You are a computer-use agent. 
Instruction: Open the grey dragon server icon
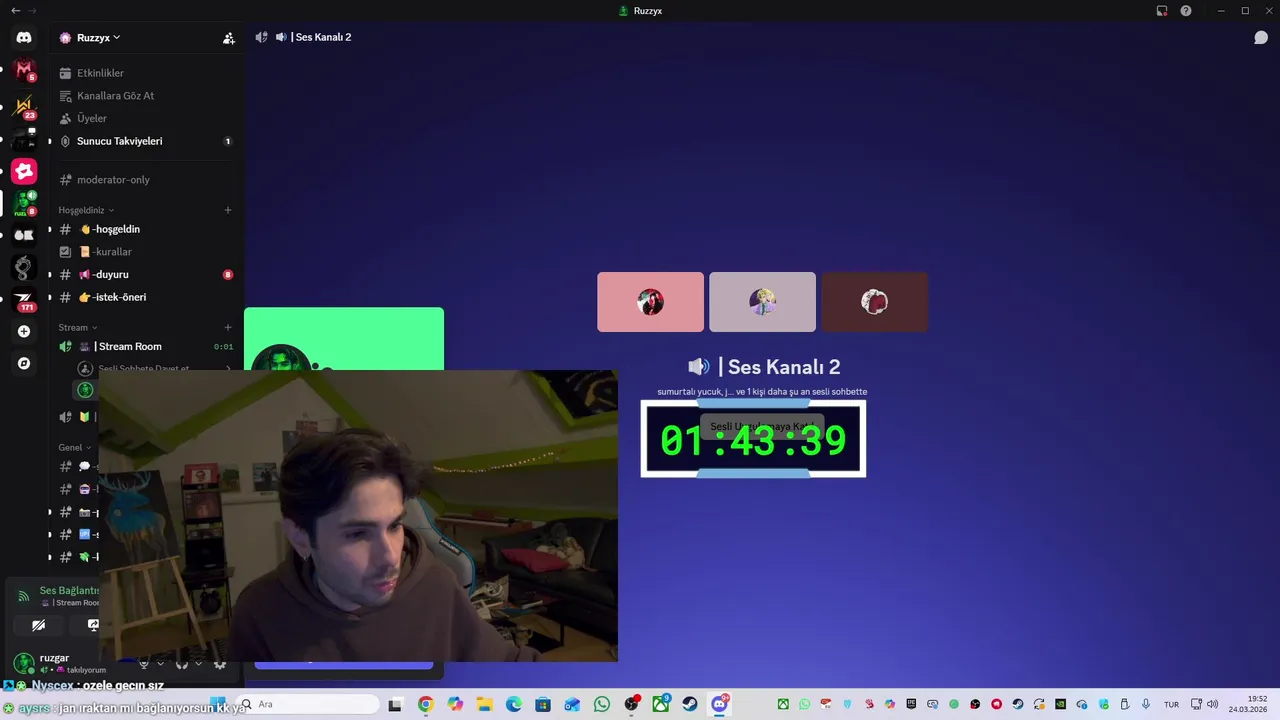click(x=24, y=267)
